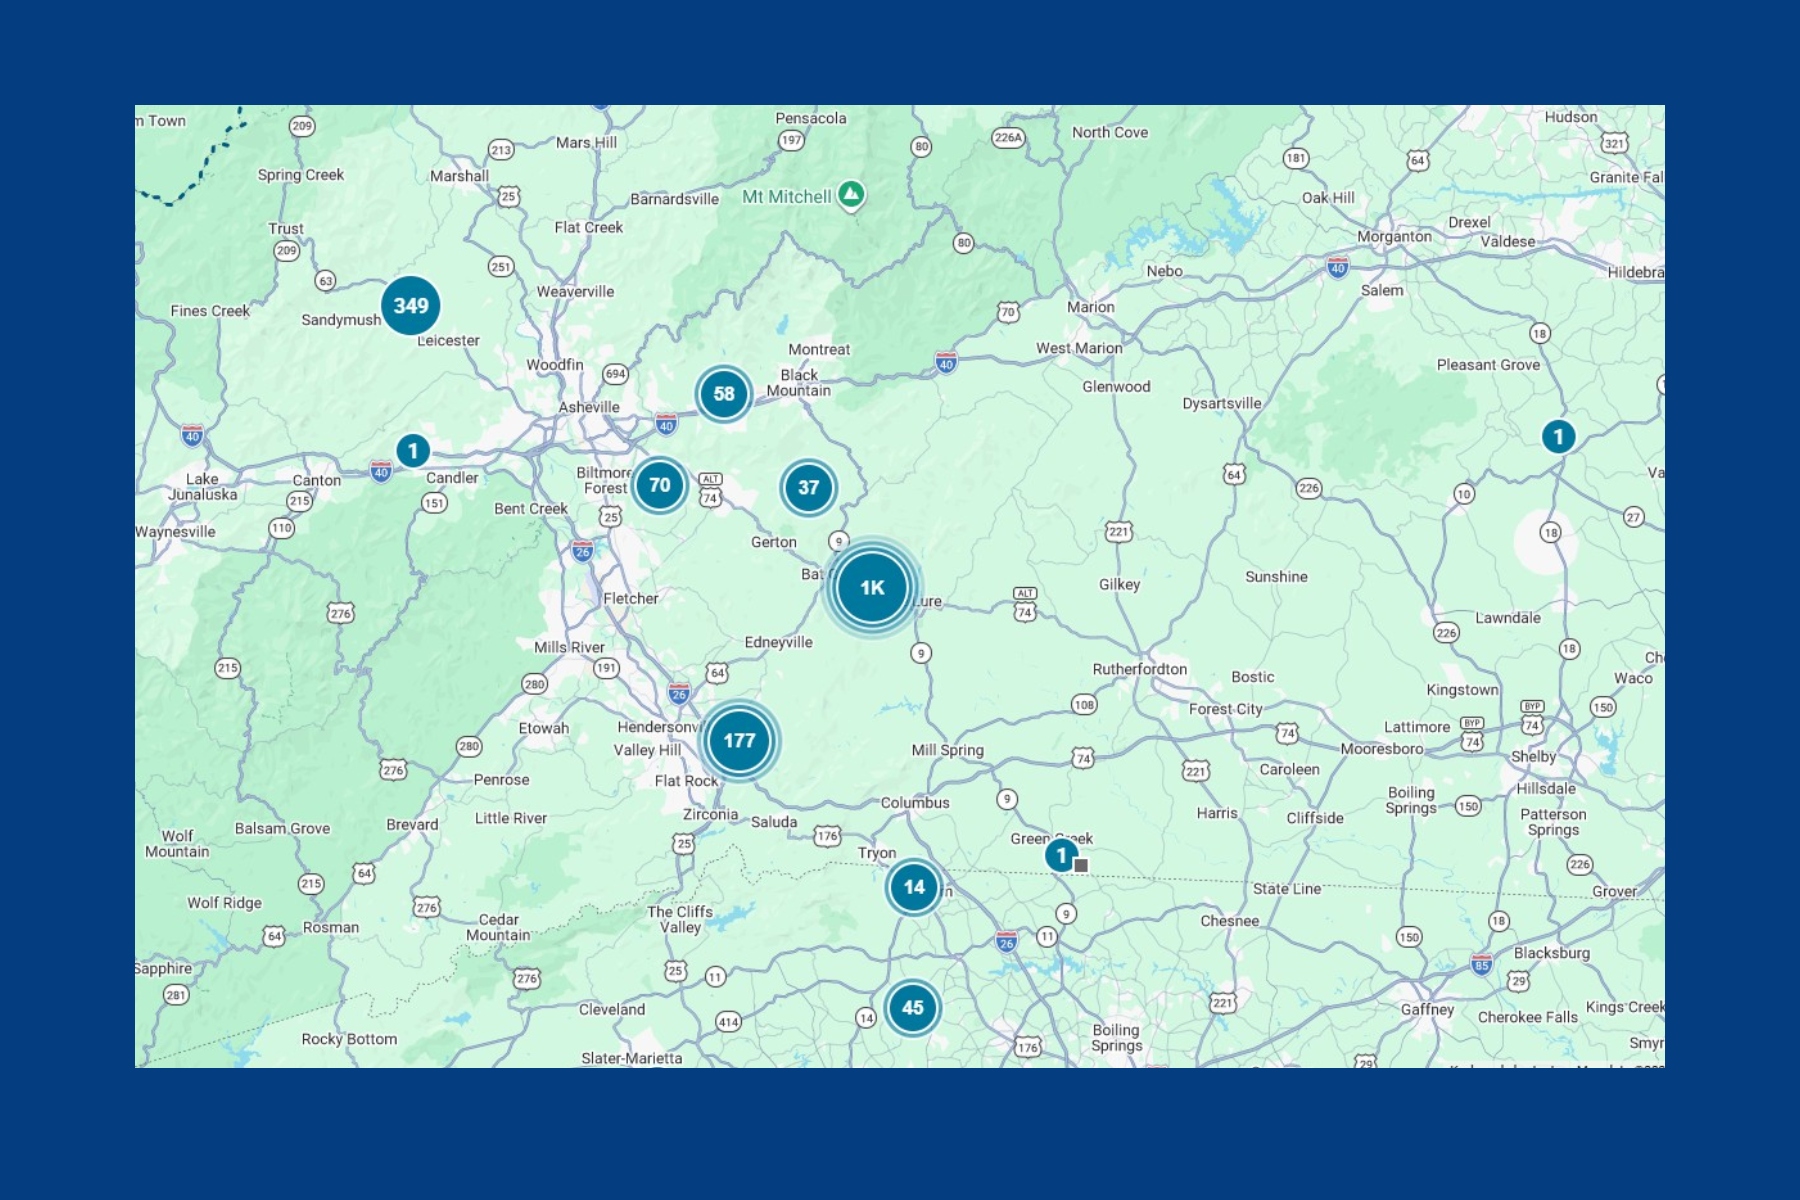The height and width of the screenshot is (1200, 1800).
Task: Click the Rutherfordton town label
Action: point(1139,669)
